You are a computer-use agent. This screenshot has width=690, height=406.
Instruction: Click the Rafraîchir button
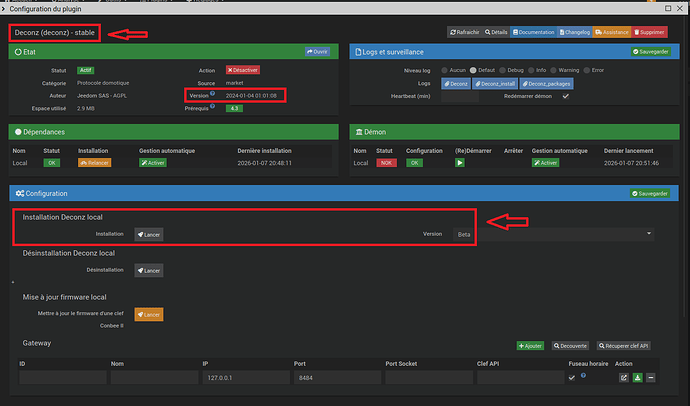pos(465,32)
